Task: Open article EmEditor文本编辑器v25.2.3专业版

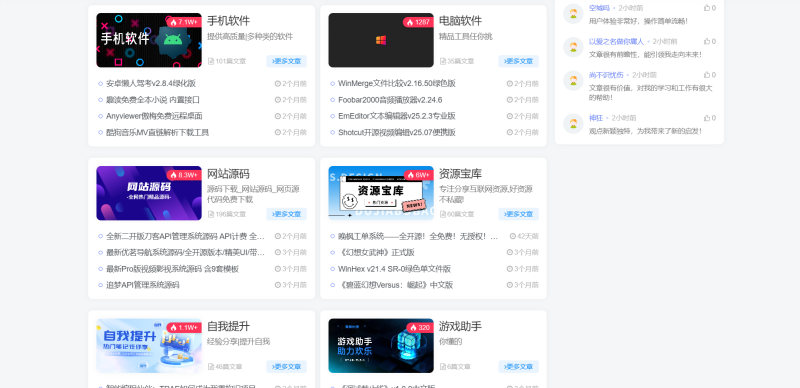Action: point(397,116)
